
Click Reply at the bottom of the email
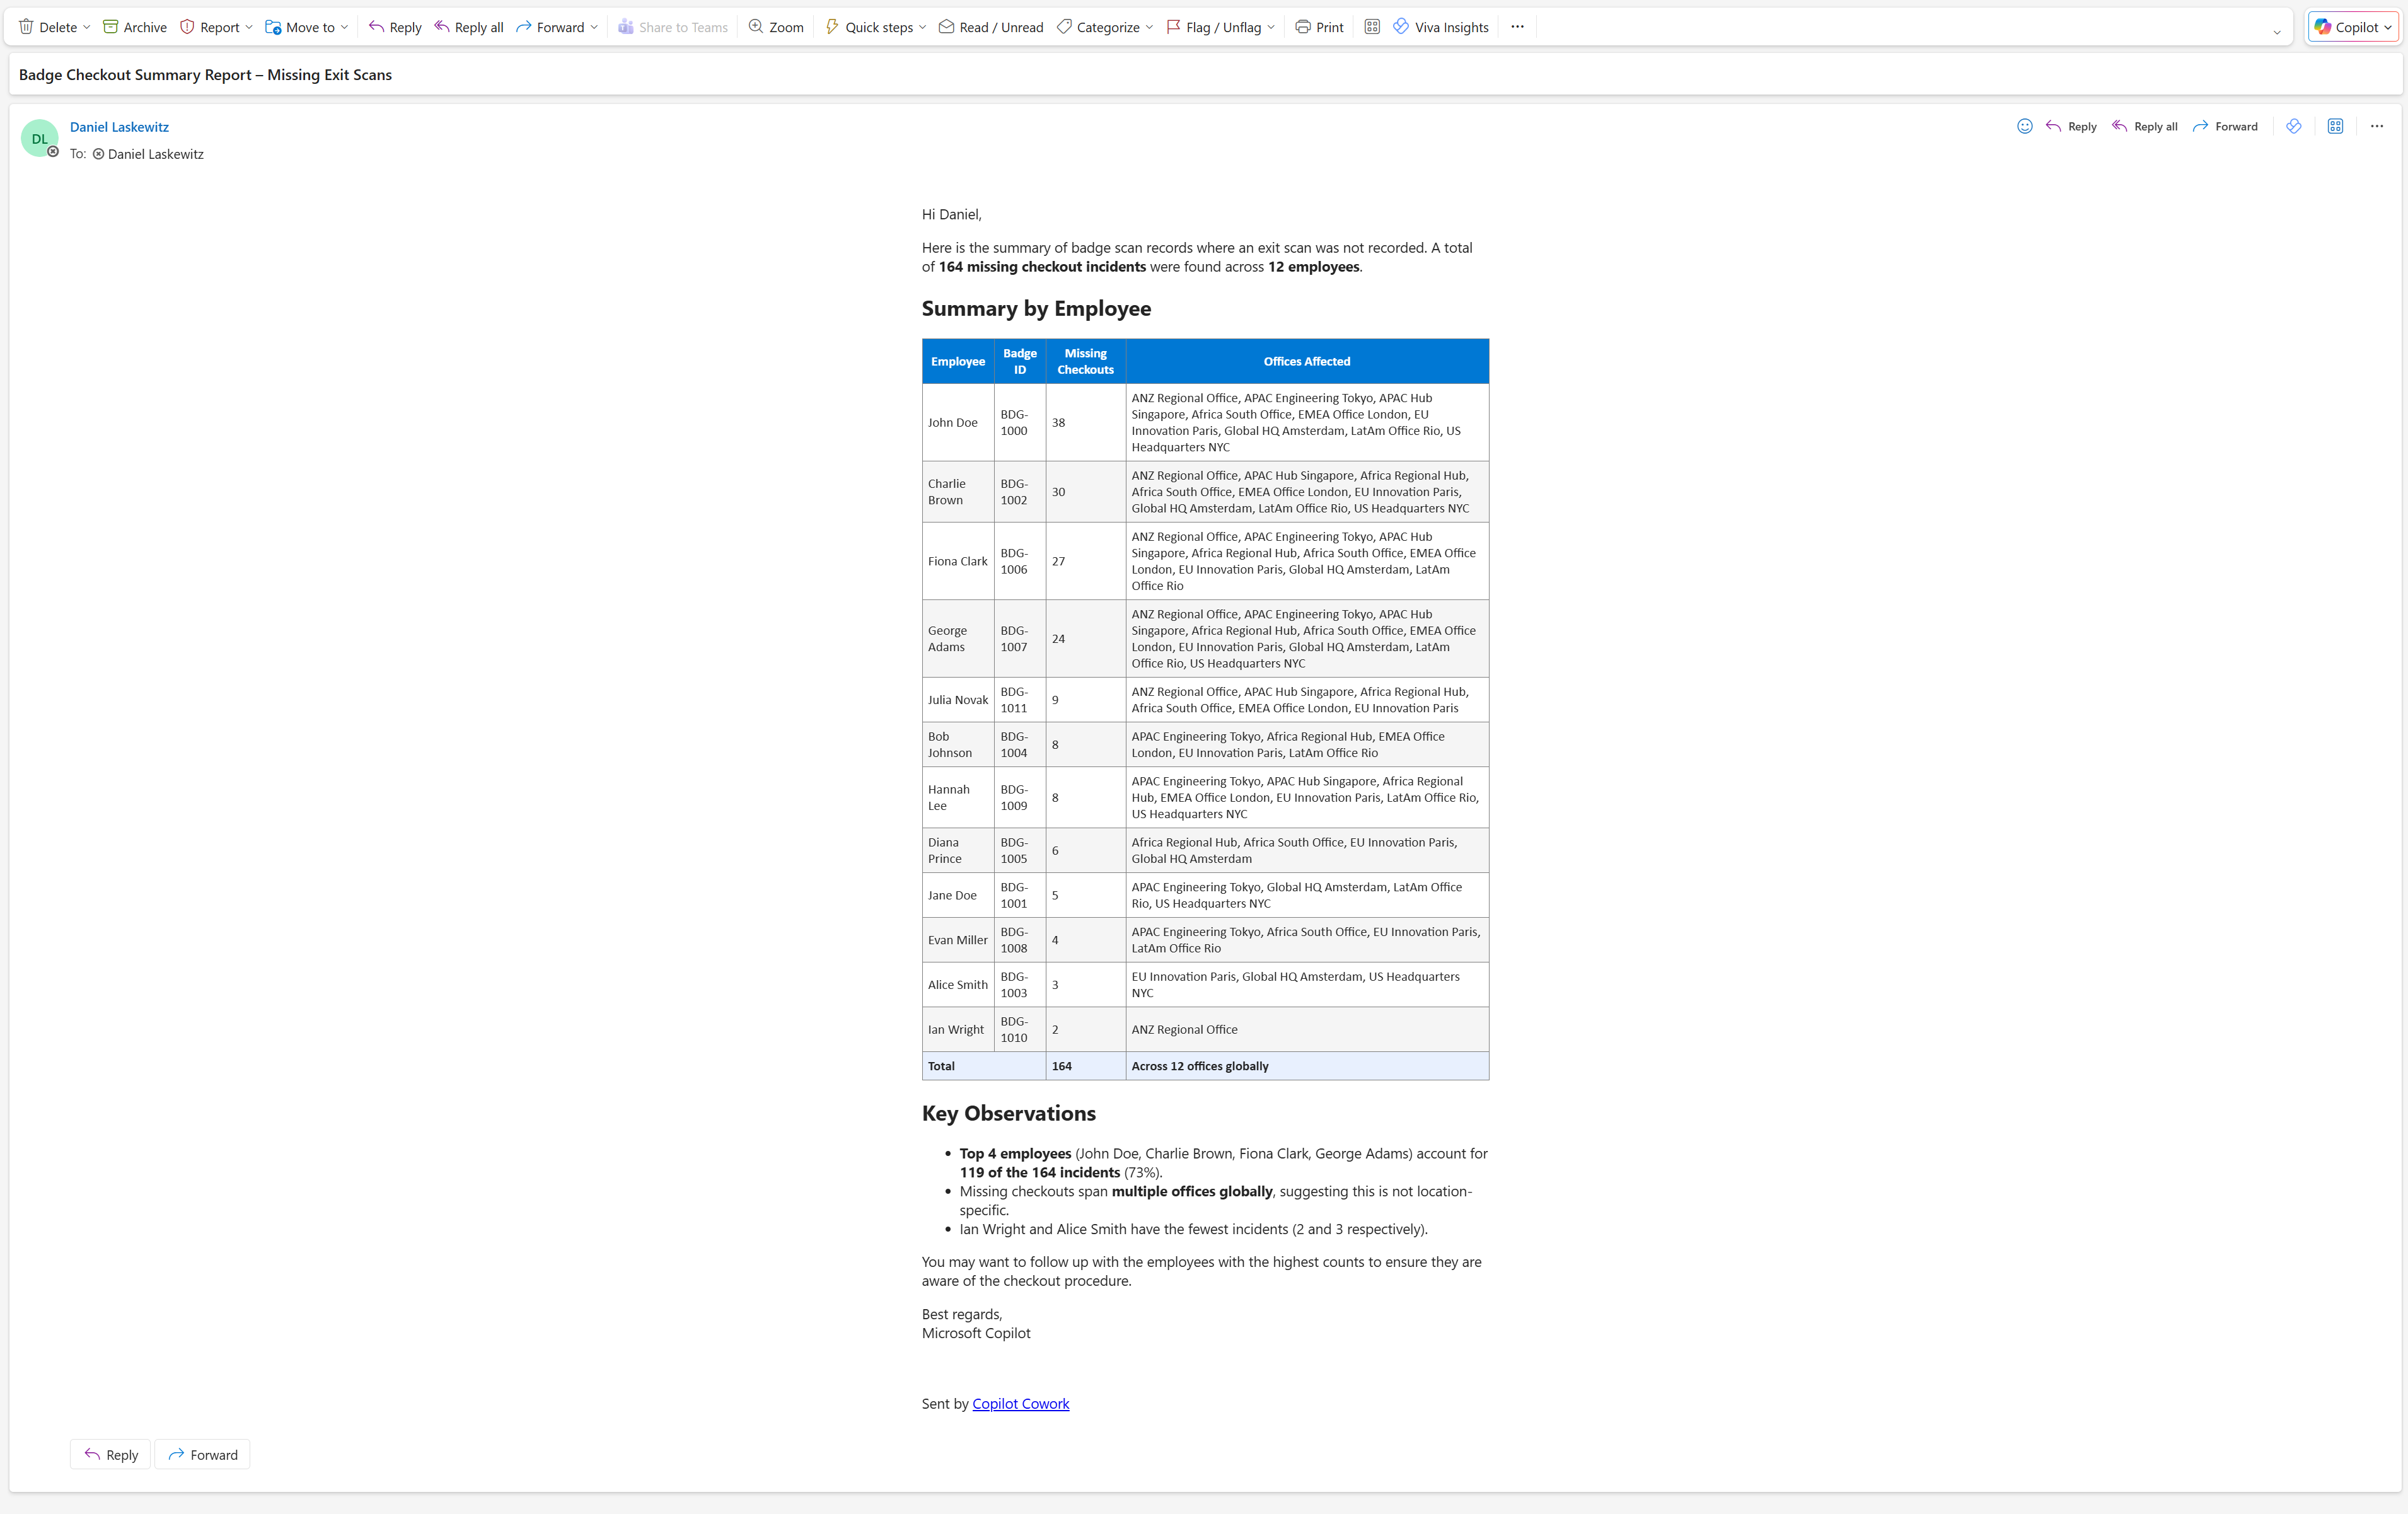pyautogui.click(x=109, y=1454)
